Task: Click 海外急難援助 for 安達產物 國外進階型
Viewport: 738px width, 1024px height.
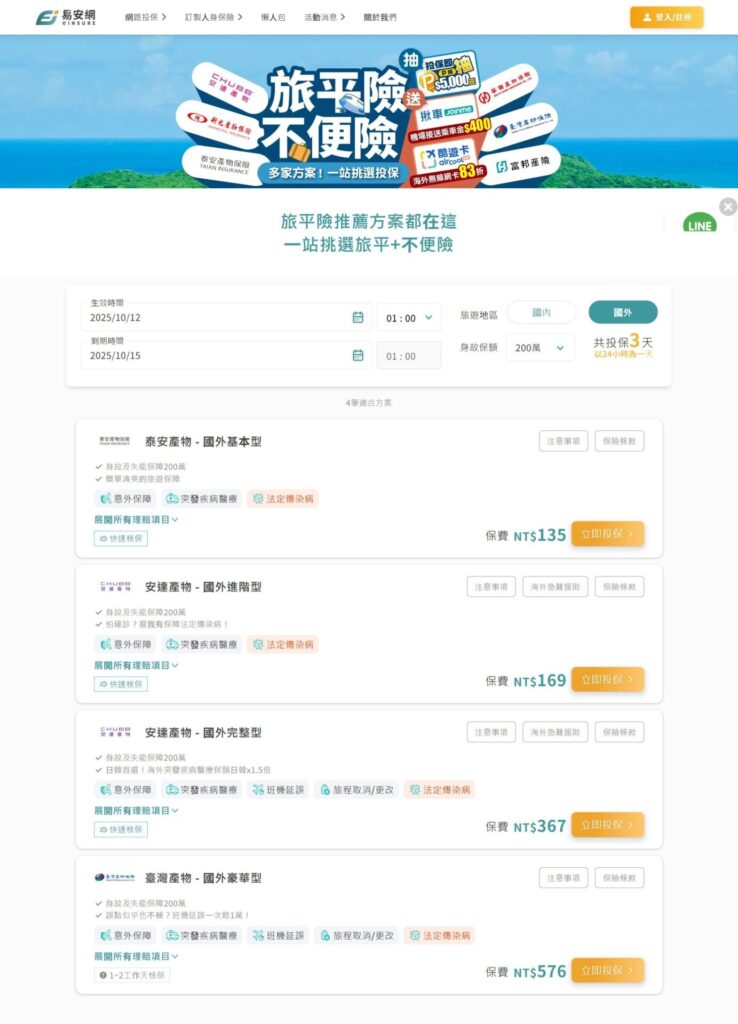Action: (554, 587)
